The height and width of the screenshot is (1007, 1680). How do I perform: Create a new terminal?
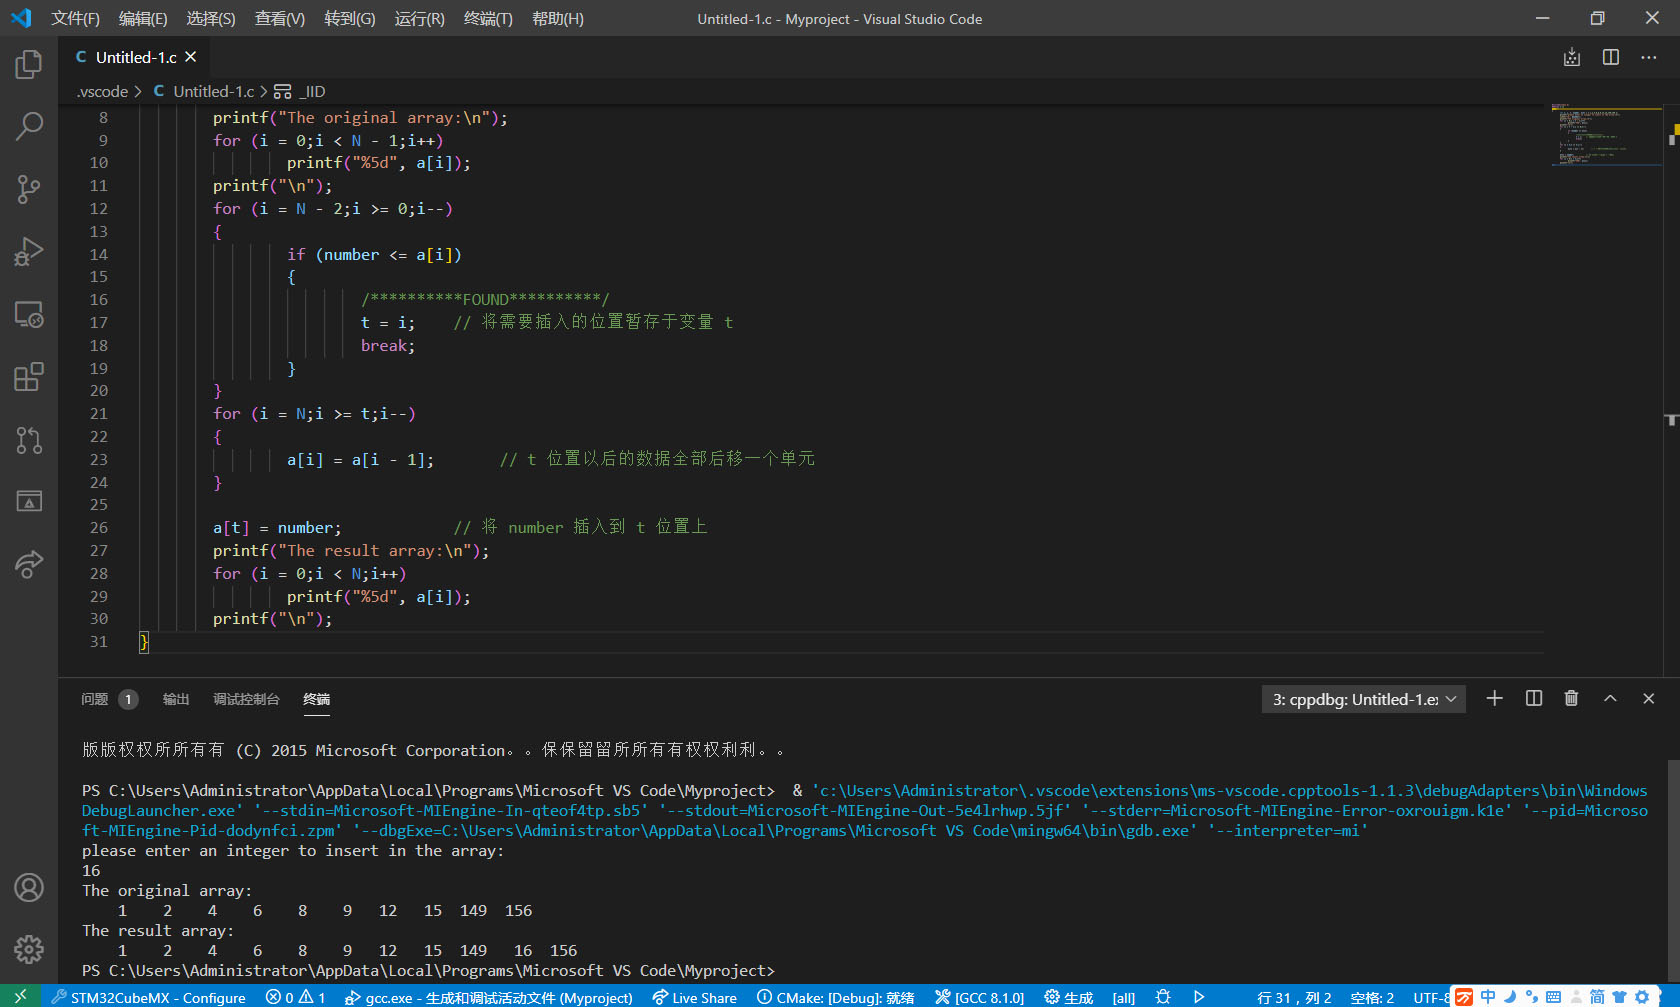(x=1495, y=698)
